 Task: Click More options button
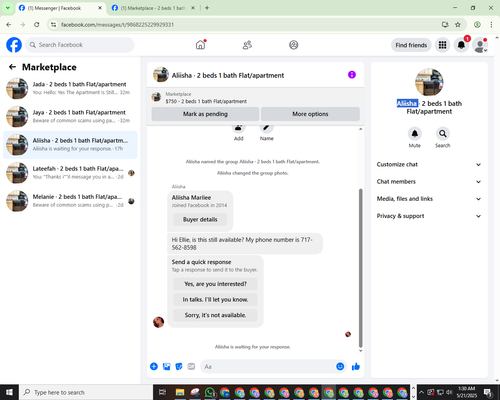pyautogui.click(x=310, y=114)
